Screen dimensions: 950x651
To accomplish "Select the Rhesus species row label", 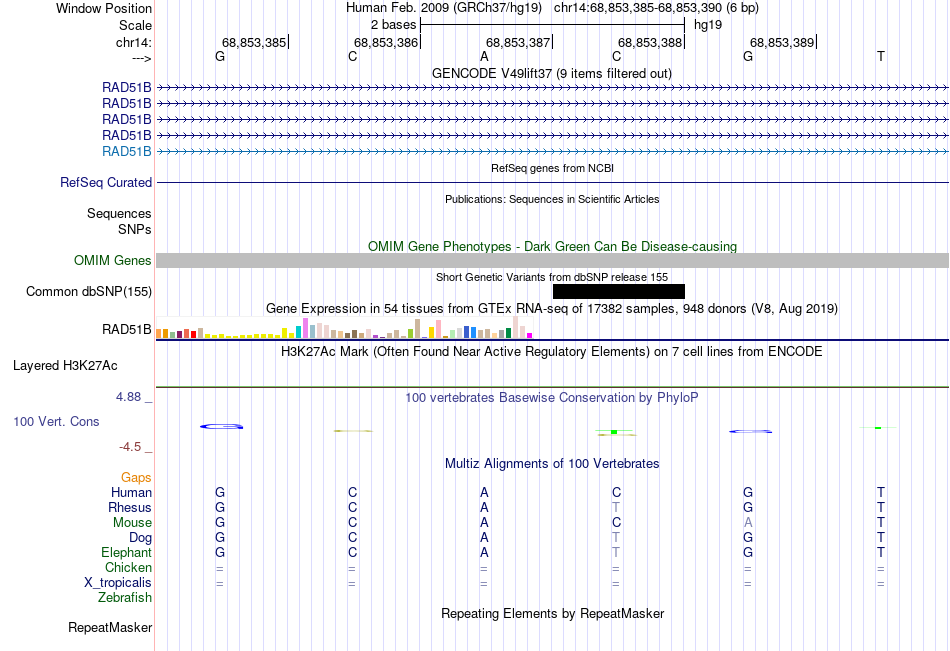I will [130, 507].
